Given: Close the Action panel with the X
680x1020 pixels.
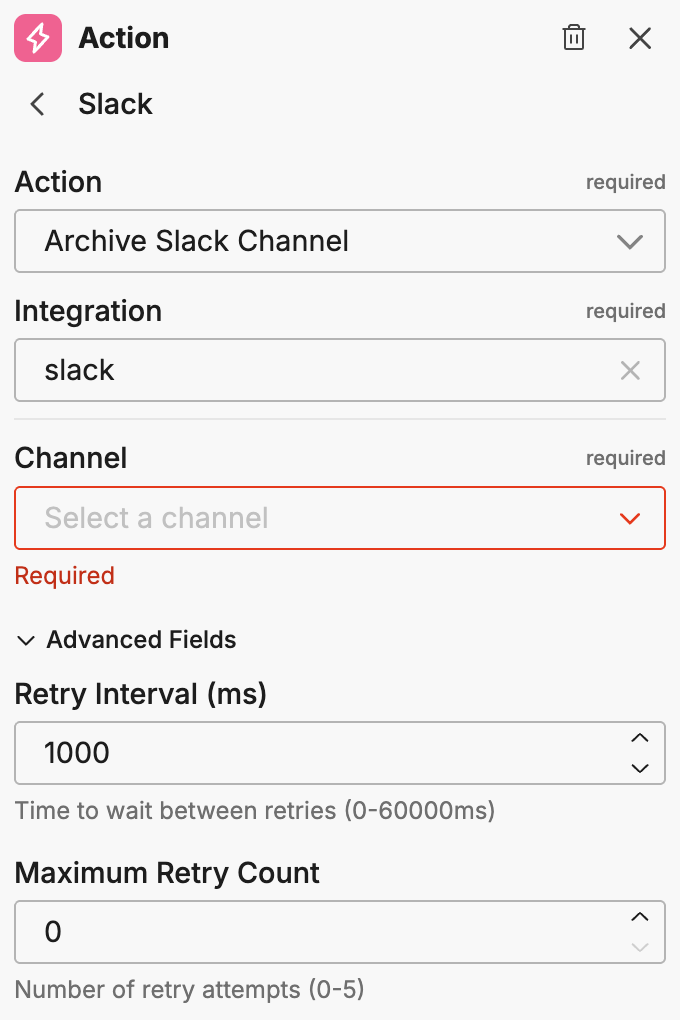Looking at the screenshot, I should [x=640, y=38].
